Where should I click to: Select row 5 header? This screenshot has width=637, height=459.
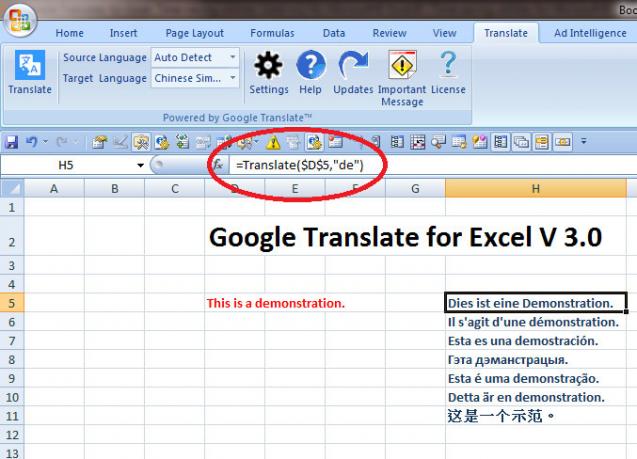point(12,303)
